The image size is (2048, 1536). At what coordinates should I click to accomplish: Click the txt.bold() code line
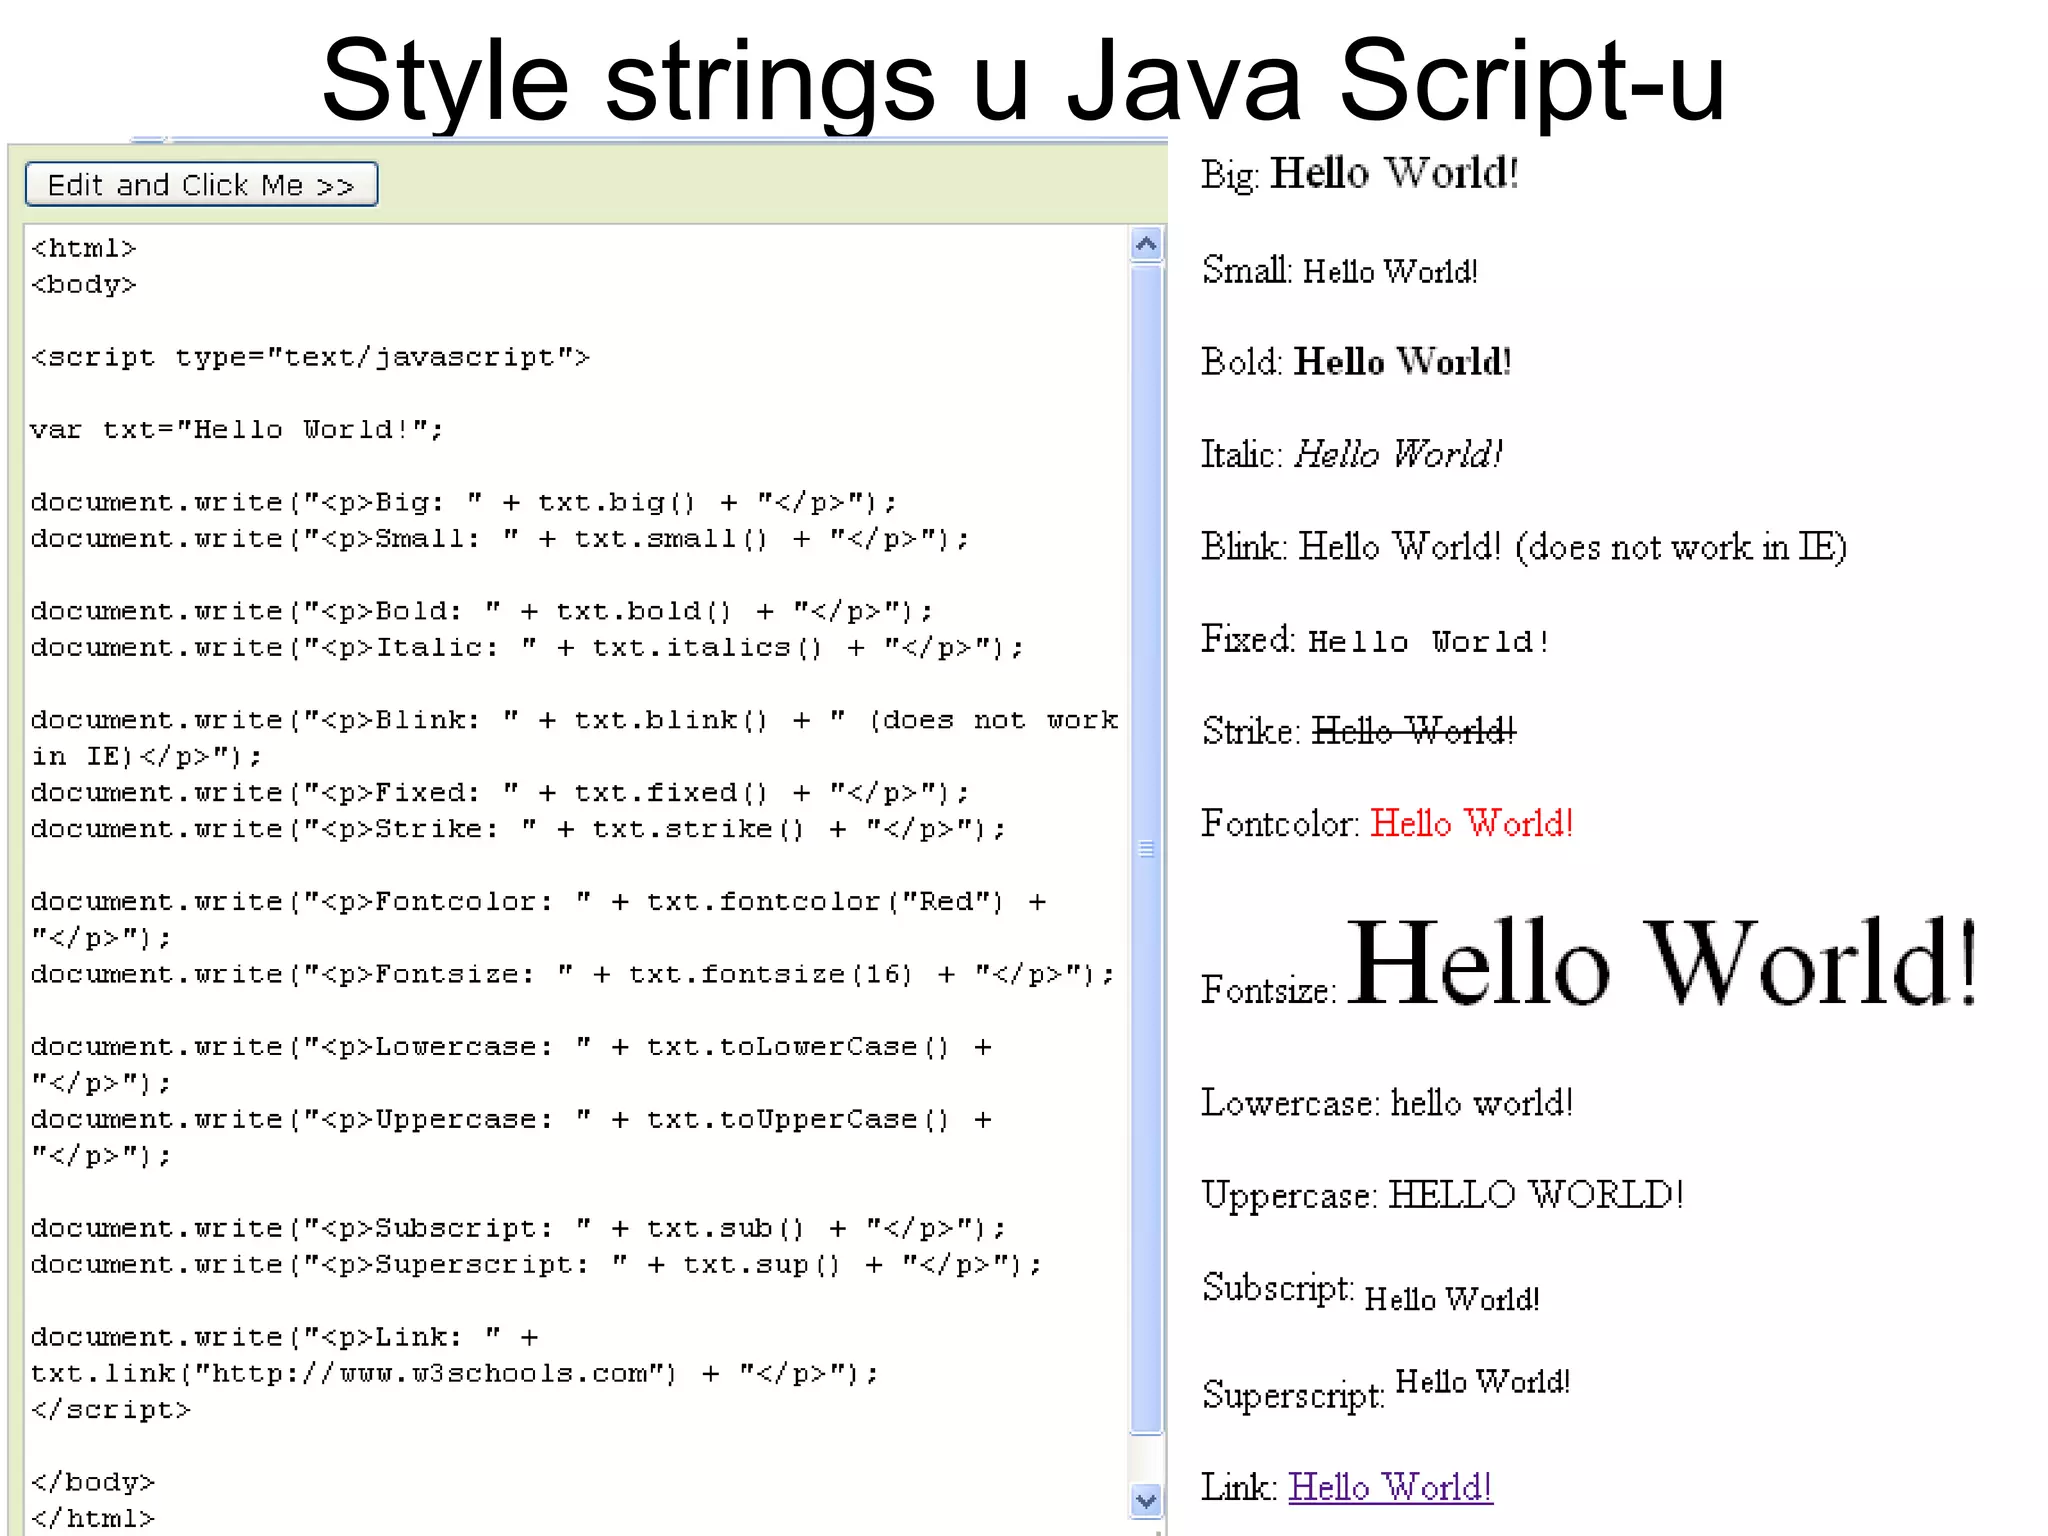click(x=482, y=611)
